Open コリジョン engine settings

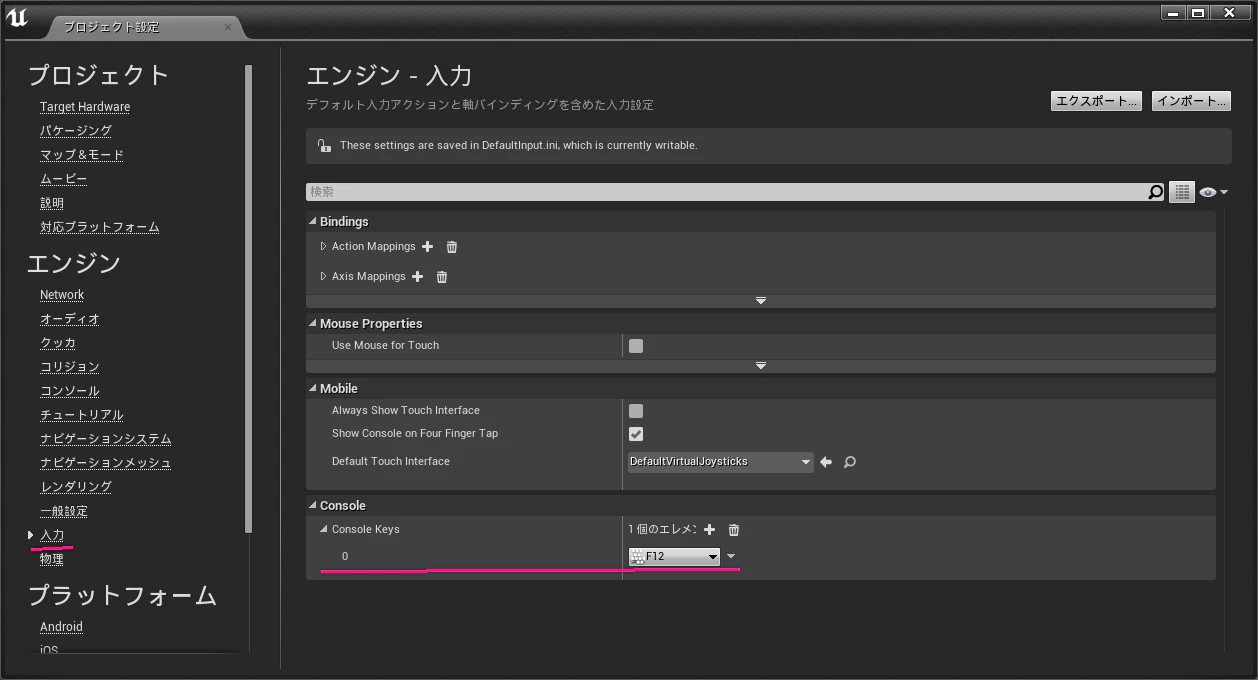pos(70,367)
